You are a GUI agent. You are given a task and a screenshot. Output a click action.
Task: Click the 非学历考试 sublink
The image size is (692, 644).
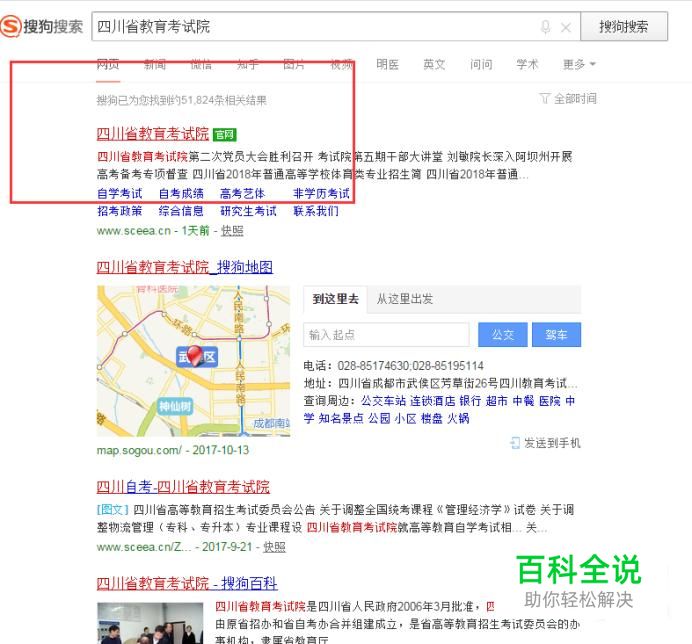(x=321, y=193)
